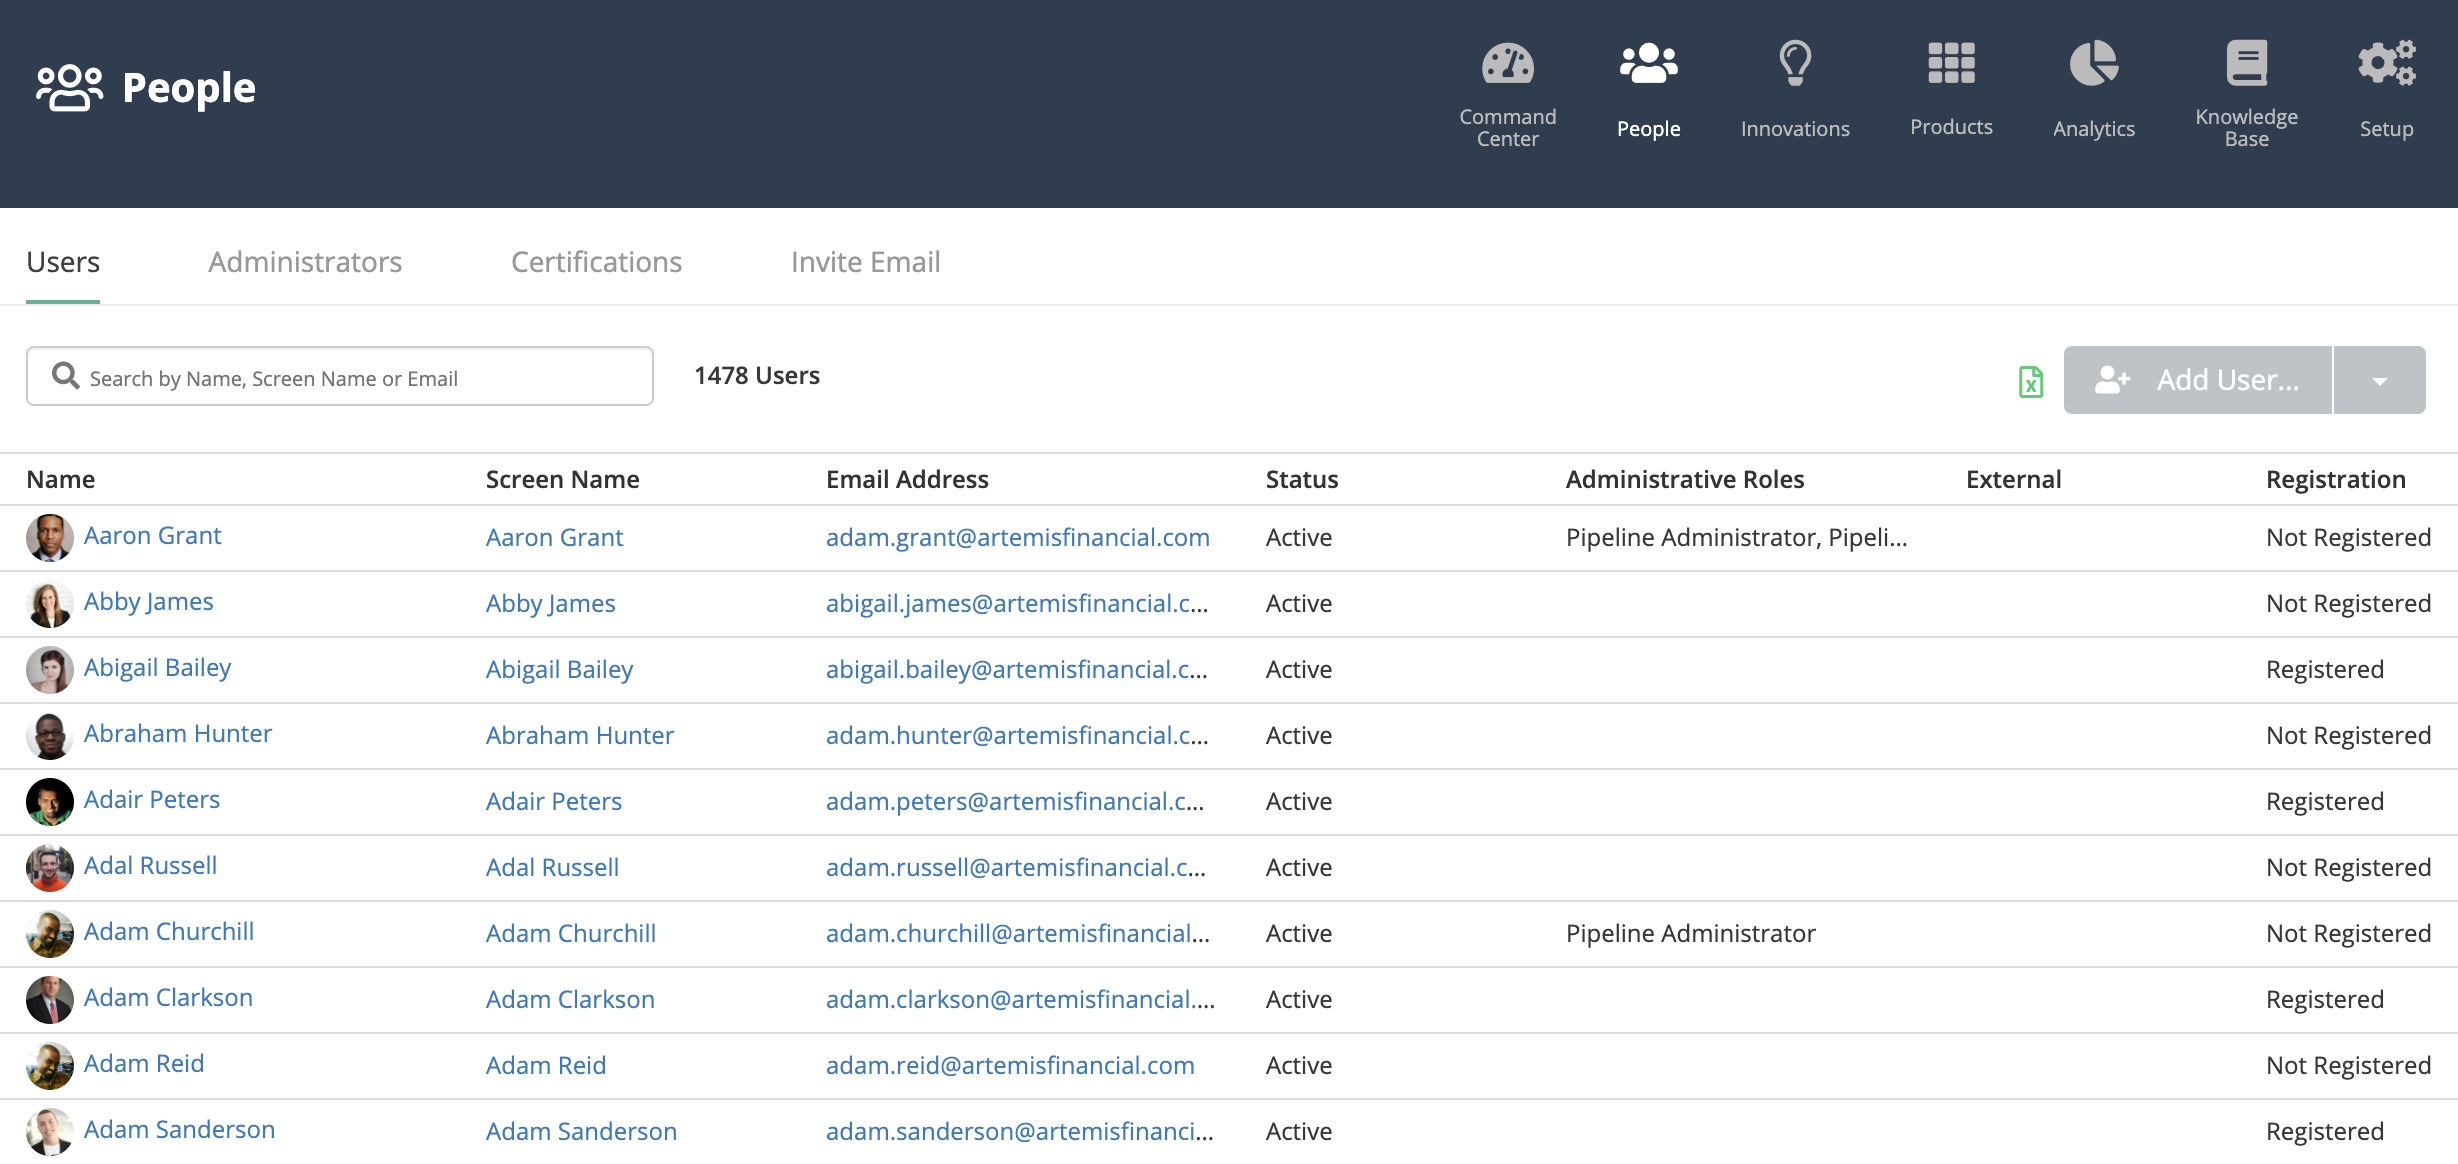Export users to Excel file icon
2458x1164 pixels.
(x=2030, y=381)
